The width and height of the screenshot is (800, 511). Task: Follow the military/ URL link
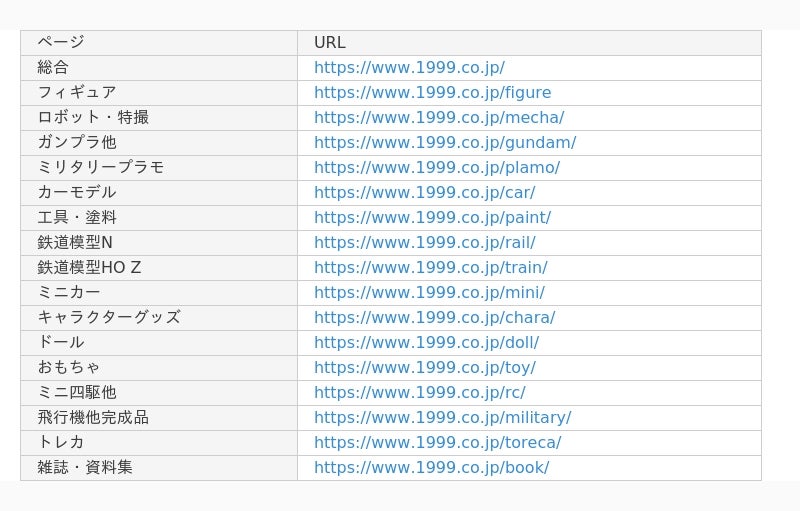[443, 418]
